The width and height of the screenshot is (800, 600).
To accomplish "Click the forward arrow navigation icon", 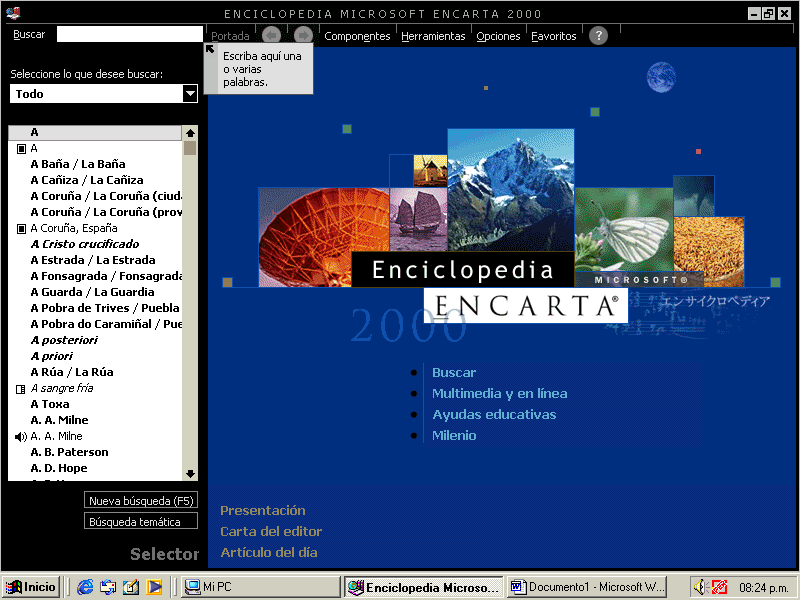I will click(x=304, y=35).
